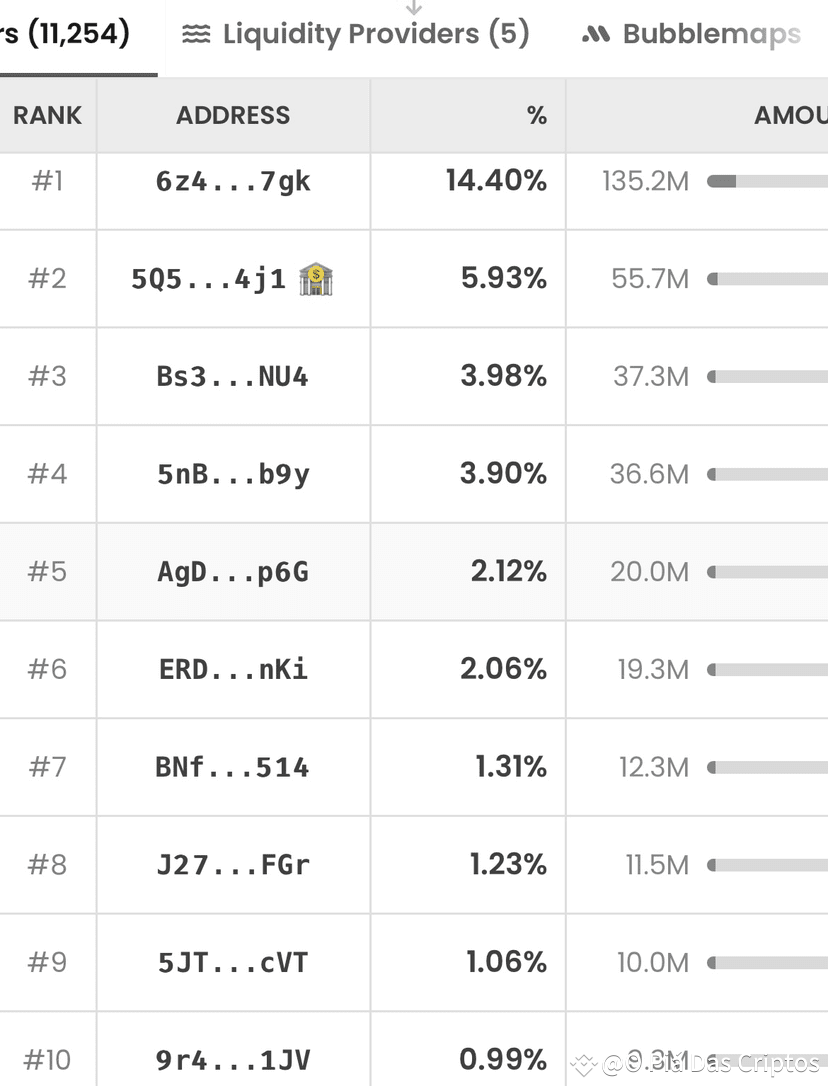
Task: Click the RANK column header
Action: click(x=47, y=115)
